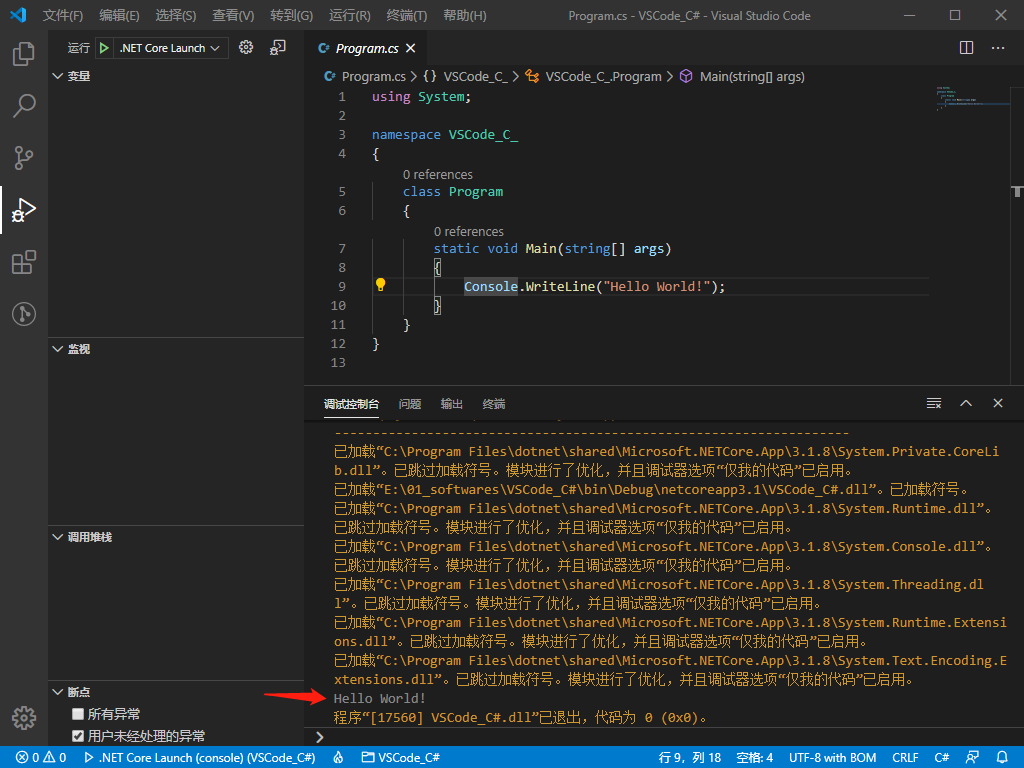Open launch.json via the gear icon

[x=246, y=47]
